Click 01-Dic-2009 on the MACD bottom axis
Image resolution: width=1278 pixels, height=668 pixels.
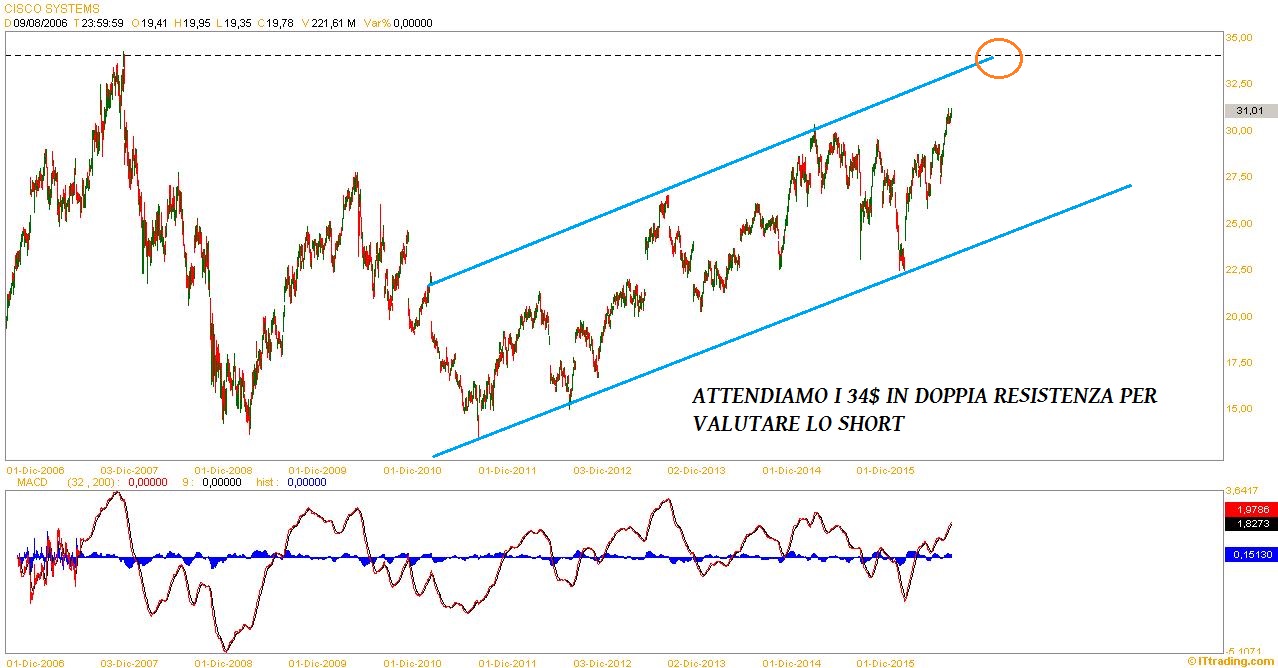317,662
